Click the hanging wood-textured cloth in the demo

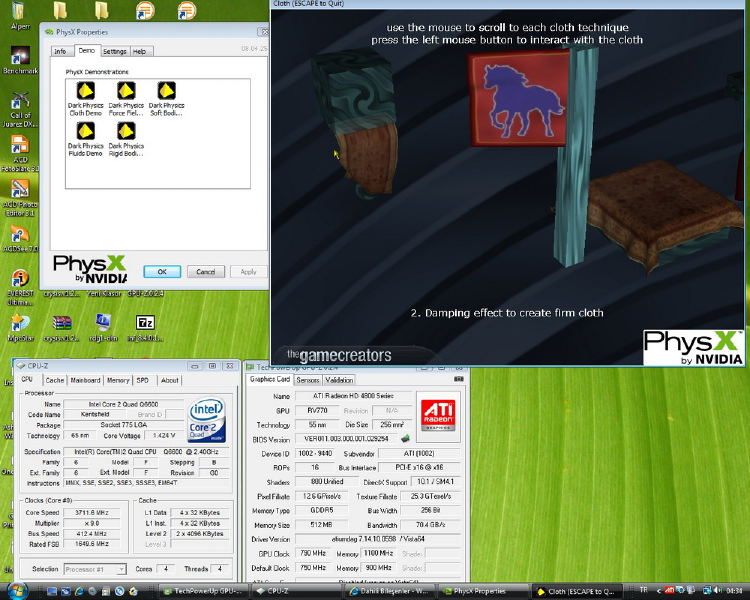[367, 160]
